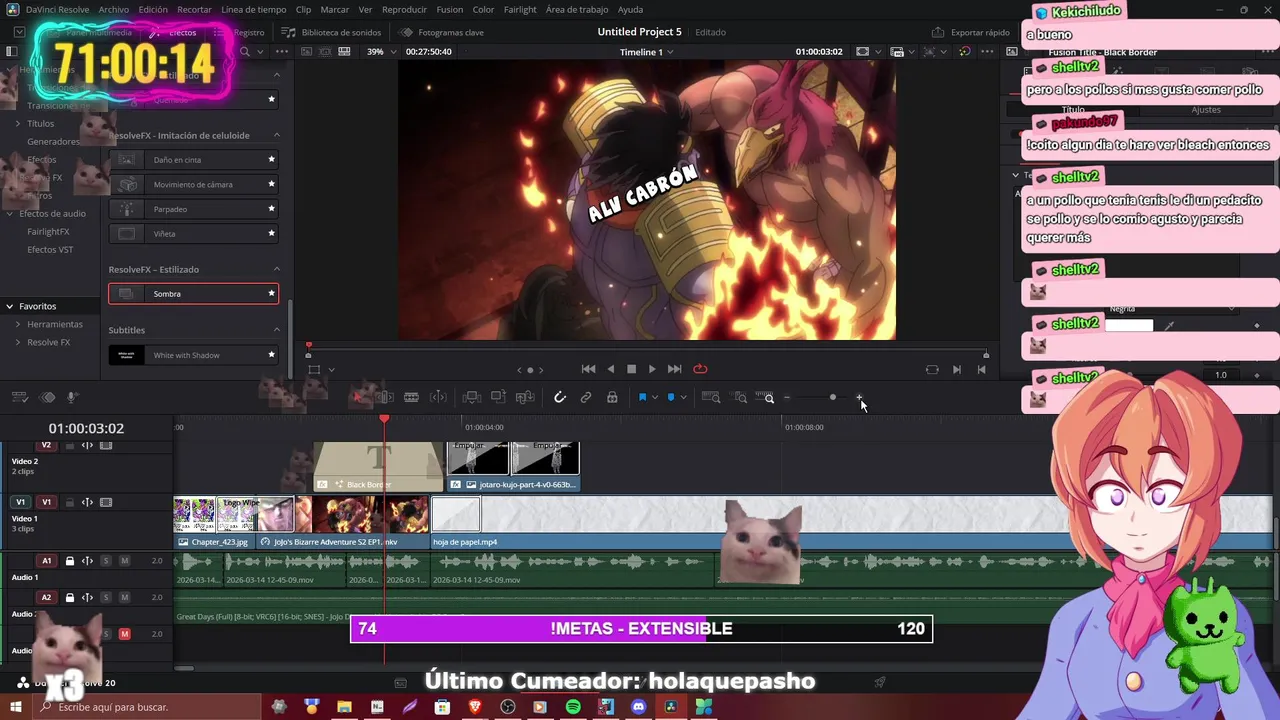The width and height of the screenshot is (1280, 720).
Task: Toggle A2 track lock padlock
Action: 69,597
